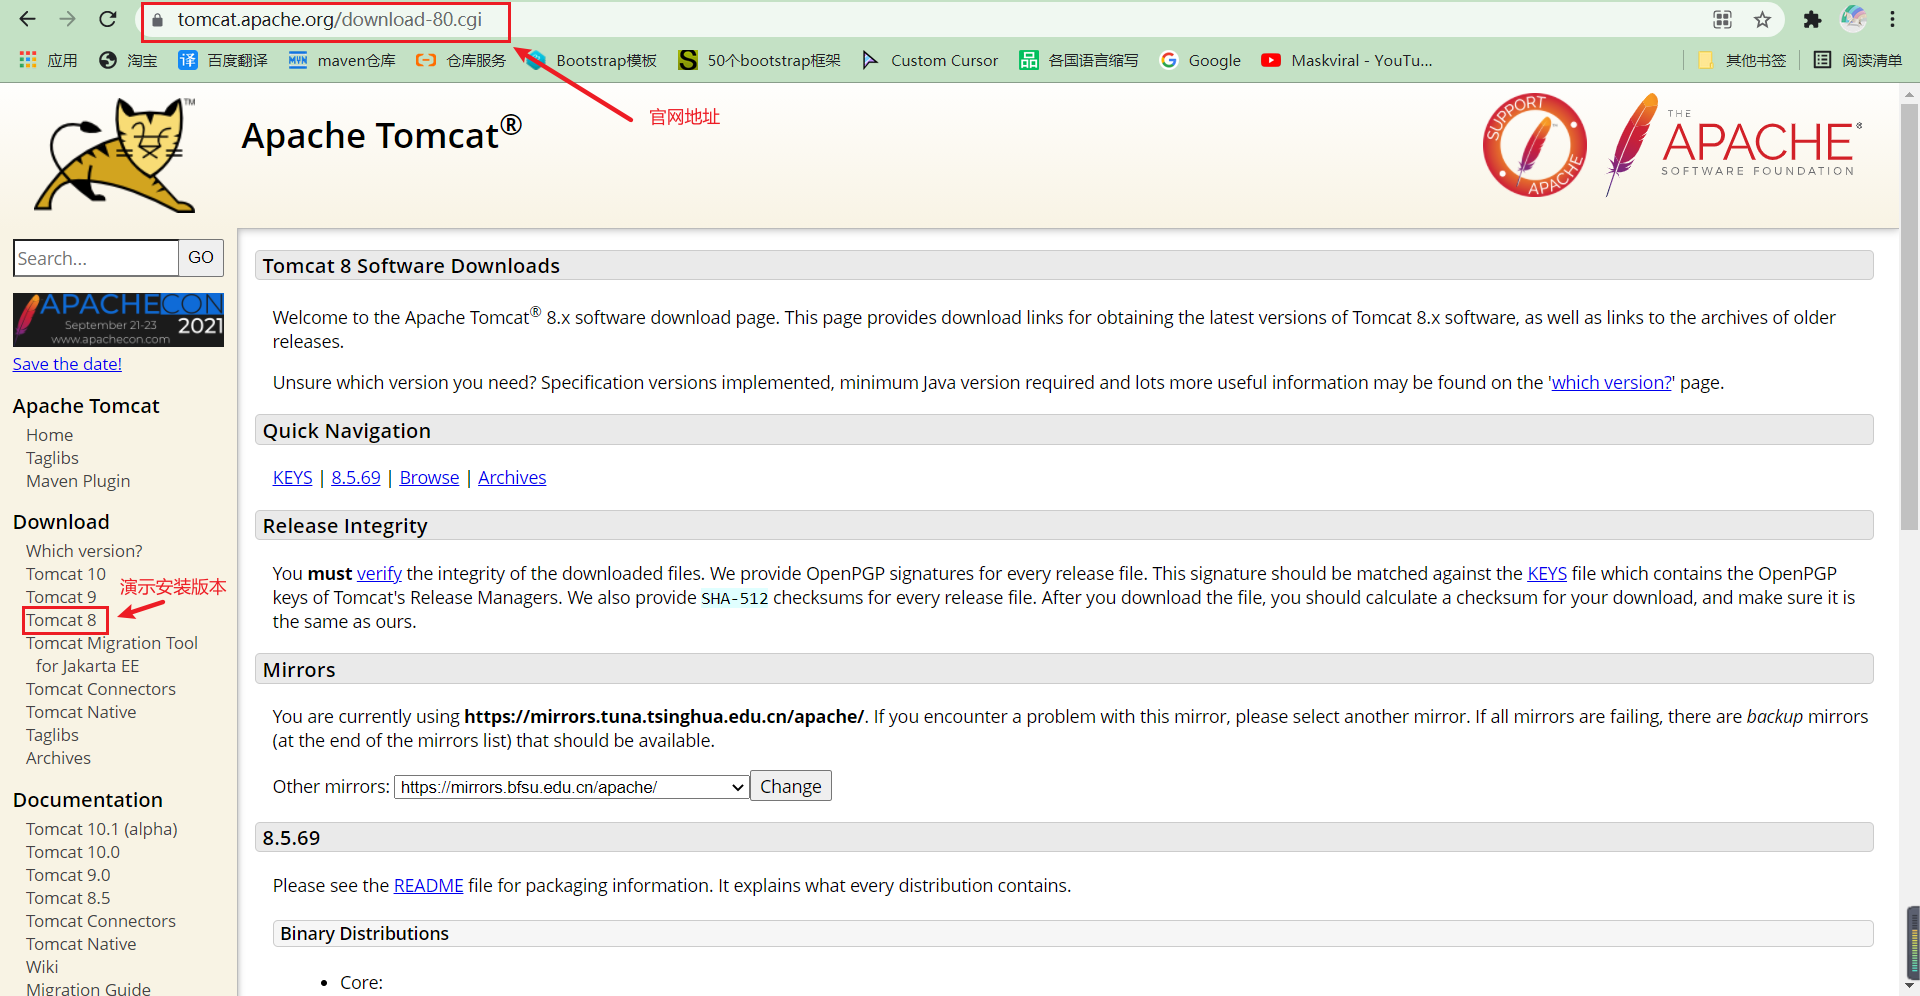Open the 阅读清单 reading list
The width and height of the screenshot is (1920, 996).
tap(1858, 60)
